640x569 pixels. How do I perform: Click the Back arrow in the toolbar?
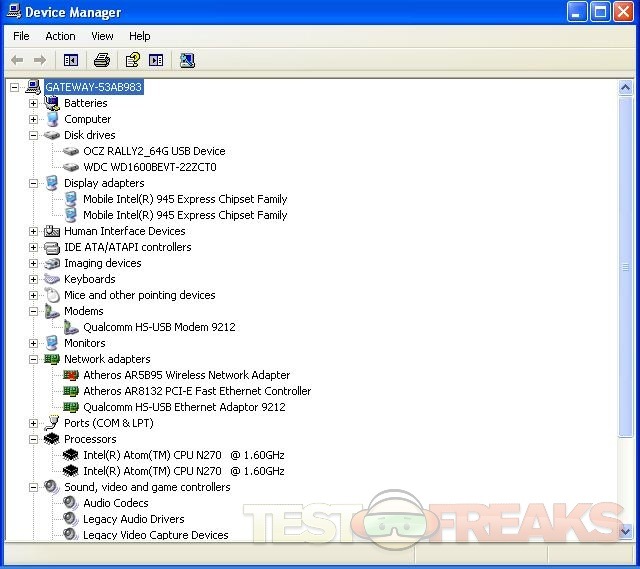[x=17, y=61]
